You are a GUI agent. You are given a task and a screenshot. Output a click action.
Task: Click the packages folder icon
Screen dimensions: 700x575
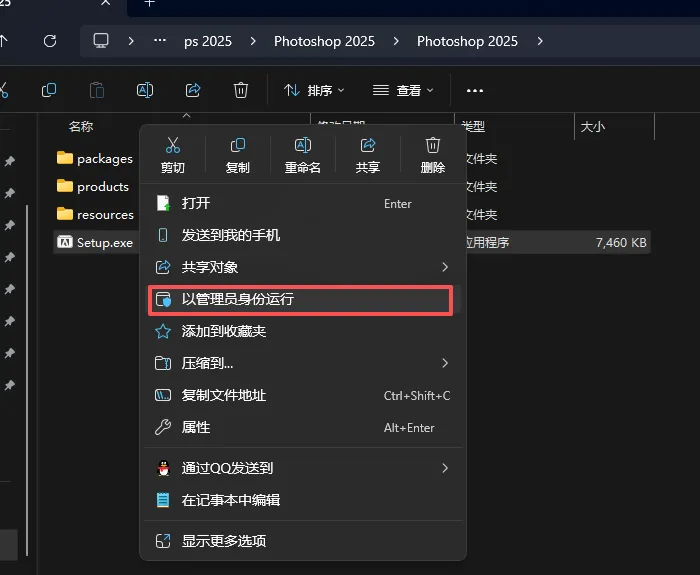click(65, 158)
